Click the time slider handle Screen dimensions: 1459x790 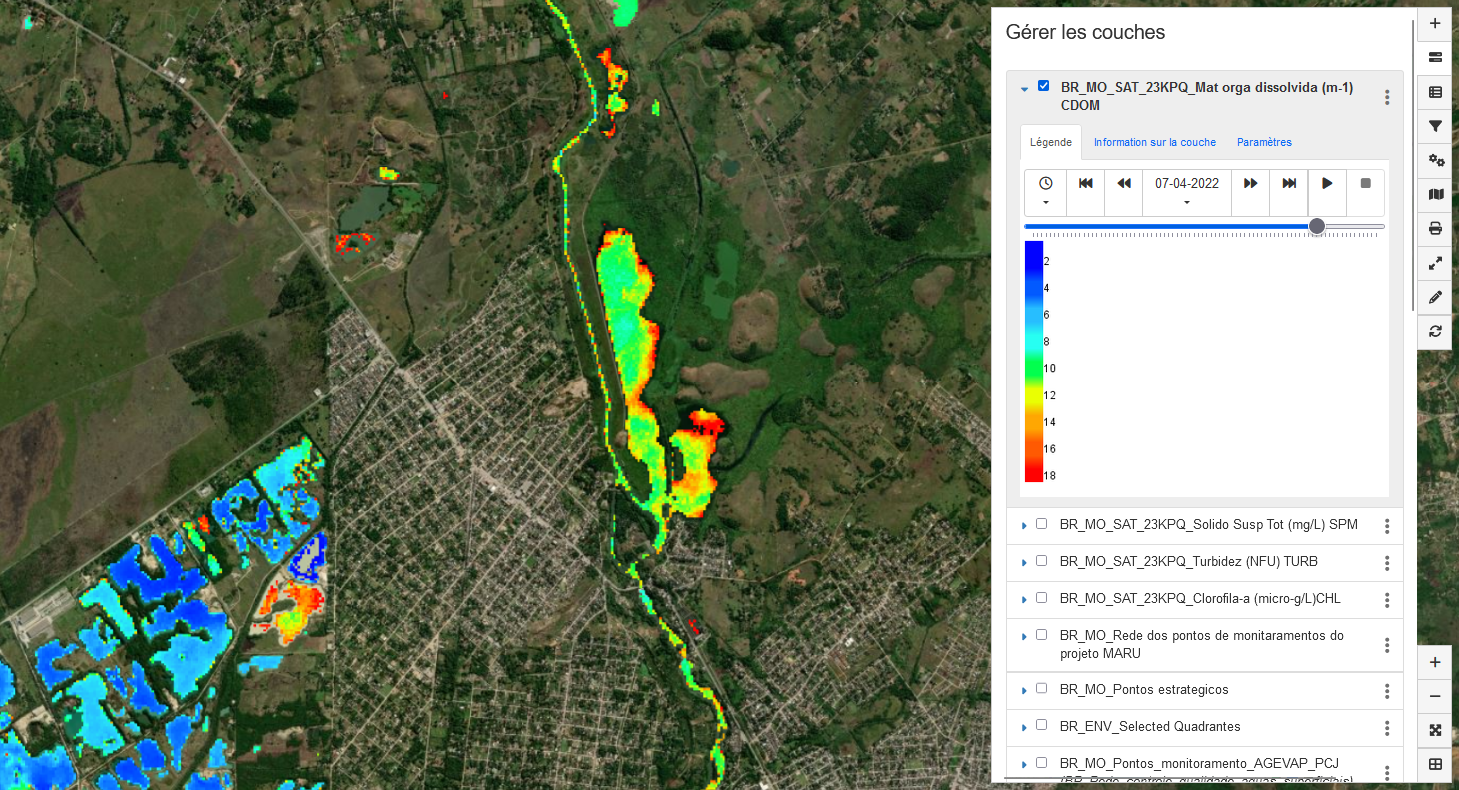click(x=1317, y=227)
